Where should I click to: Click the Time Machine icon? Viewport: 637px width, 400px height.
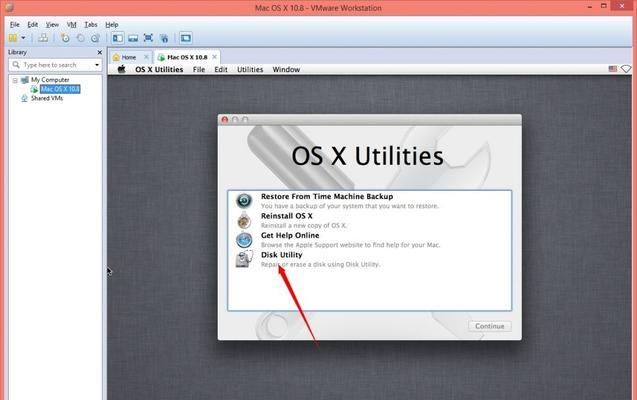(x=244, y=201)
